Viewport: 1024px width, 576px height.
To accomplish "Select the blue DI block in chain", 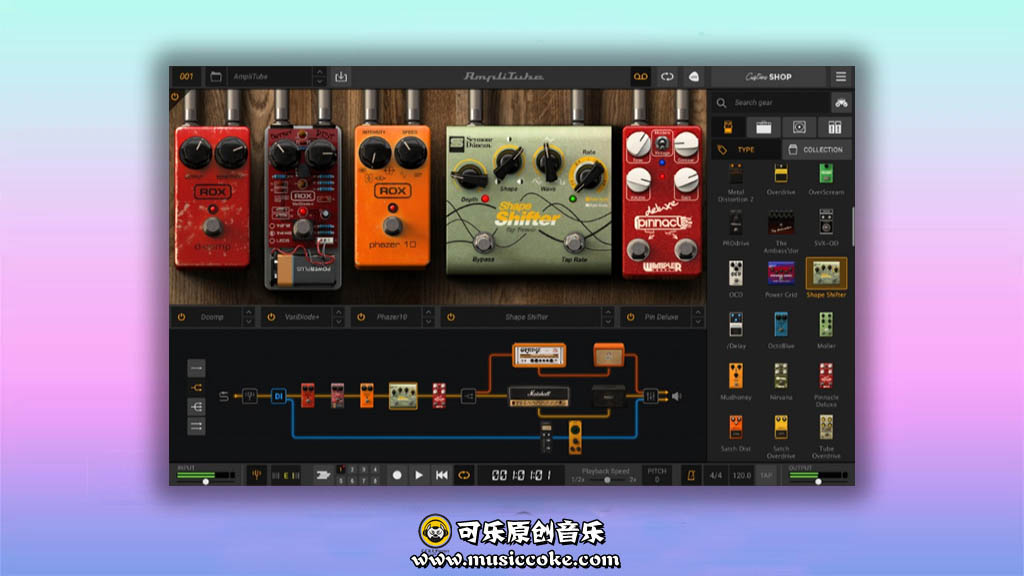I will 278,396.
